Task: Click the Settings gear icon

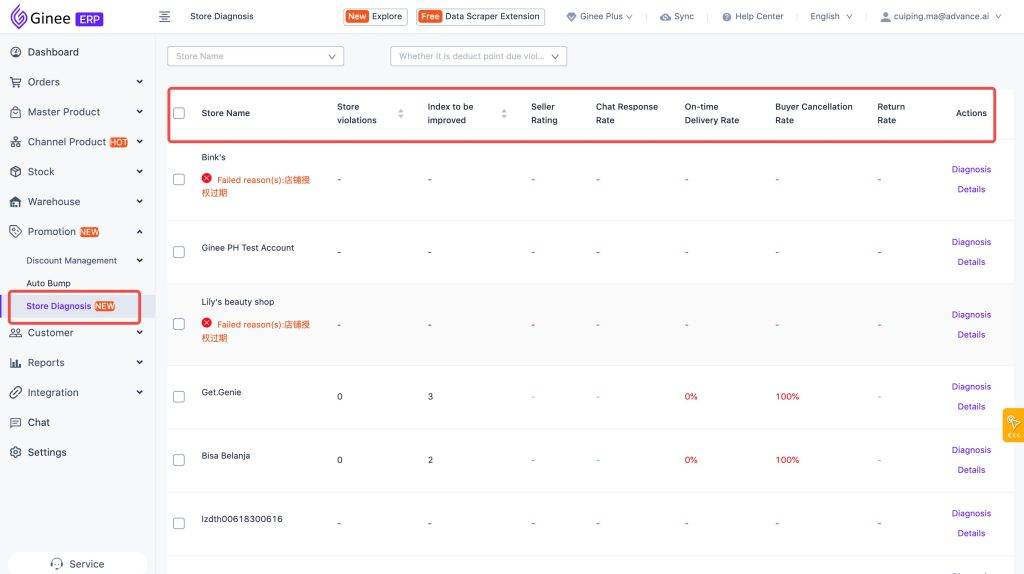Action: point(16,453)
